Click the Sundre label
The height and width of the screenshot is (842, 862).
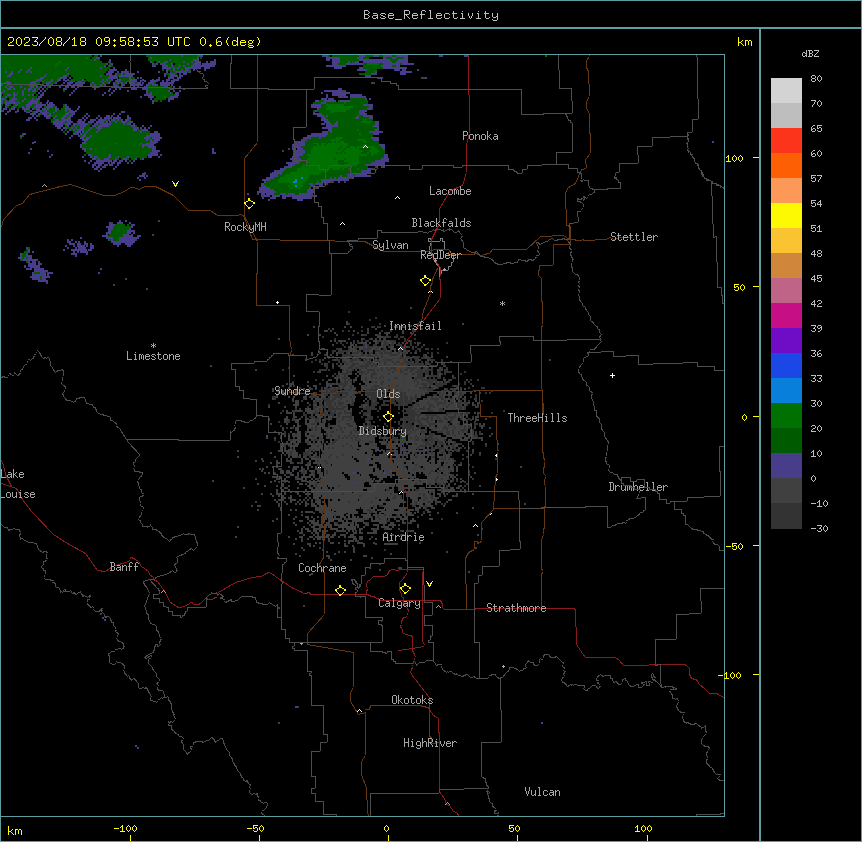tap(292, 391)
